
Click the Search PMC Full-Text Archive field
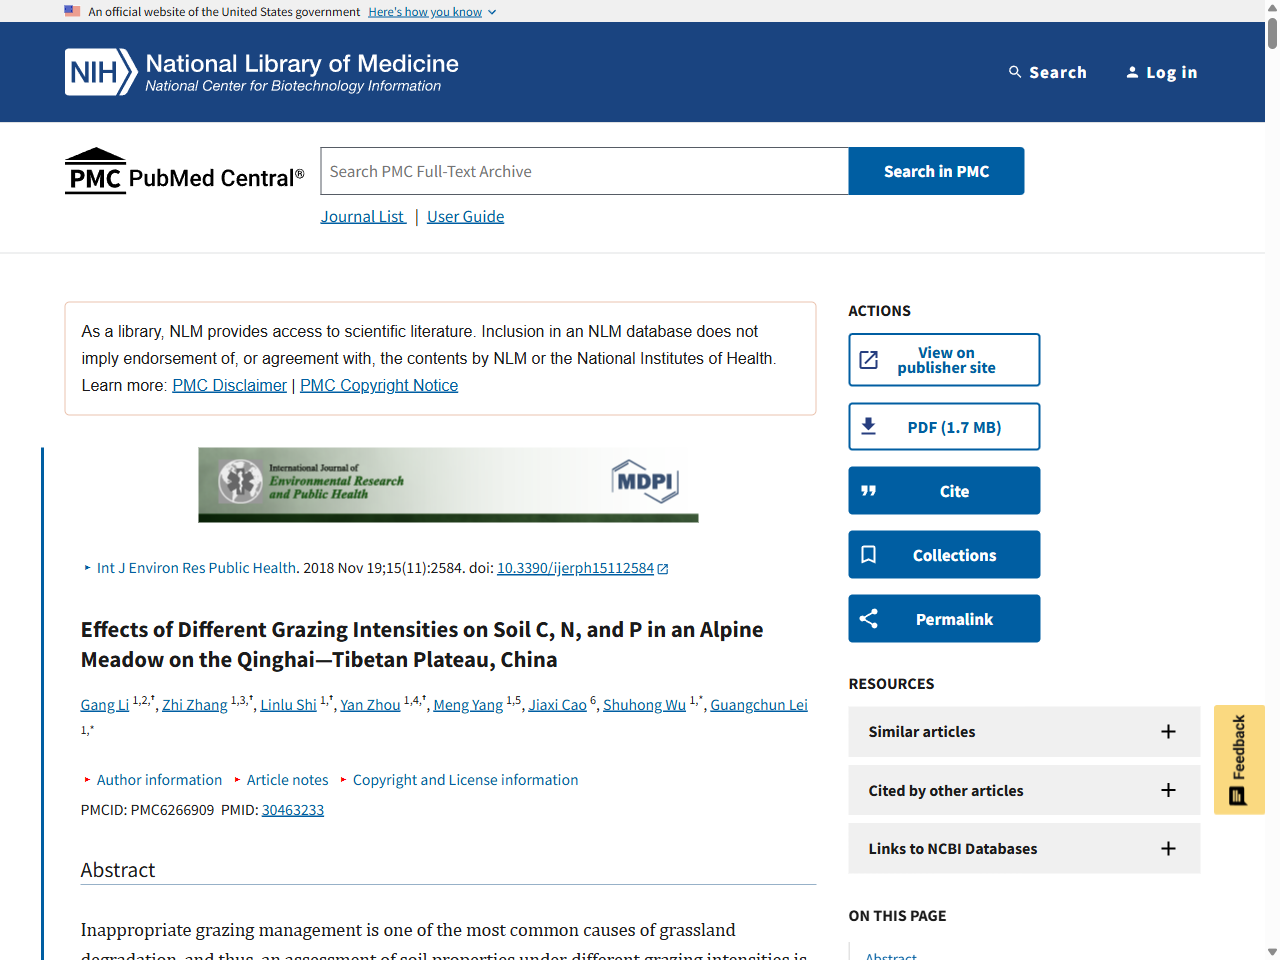pos(584,172)
